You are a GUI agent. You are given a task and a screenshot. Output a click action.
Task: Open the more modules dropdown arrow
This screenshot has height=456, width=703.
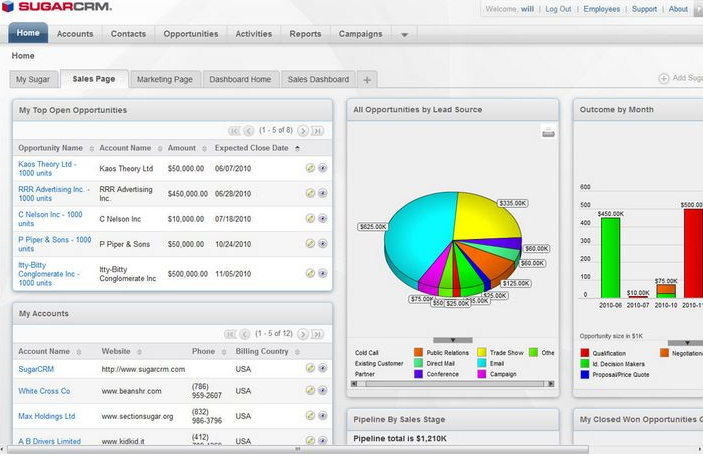click(404, 34)
